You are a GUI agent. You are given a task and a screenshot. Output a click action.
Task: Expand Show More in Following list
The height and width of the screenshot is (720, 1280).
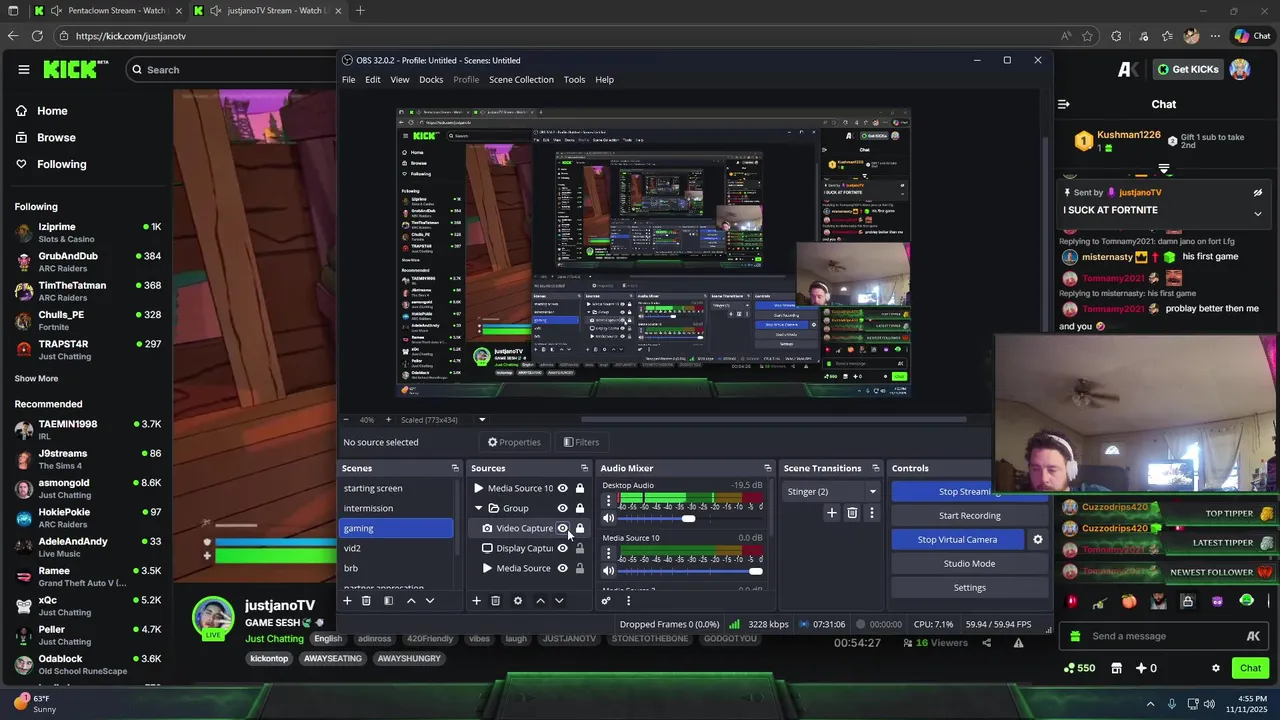tap(36, 378)
